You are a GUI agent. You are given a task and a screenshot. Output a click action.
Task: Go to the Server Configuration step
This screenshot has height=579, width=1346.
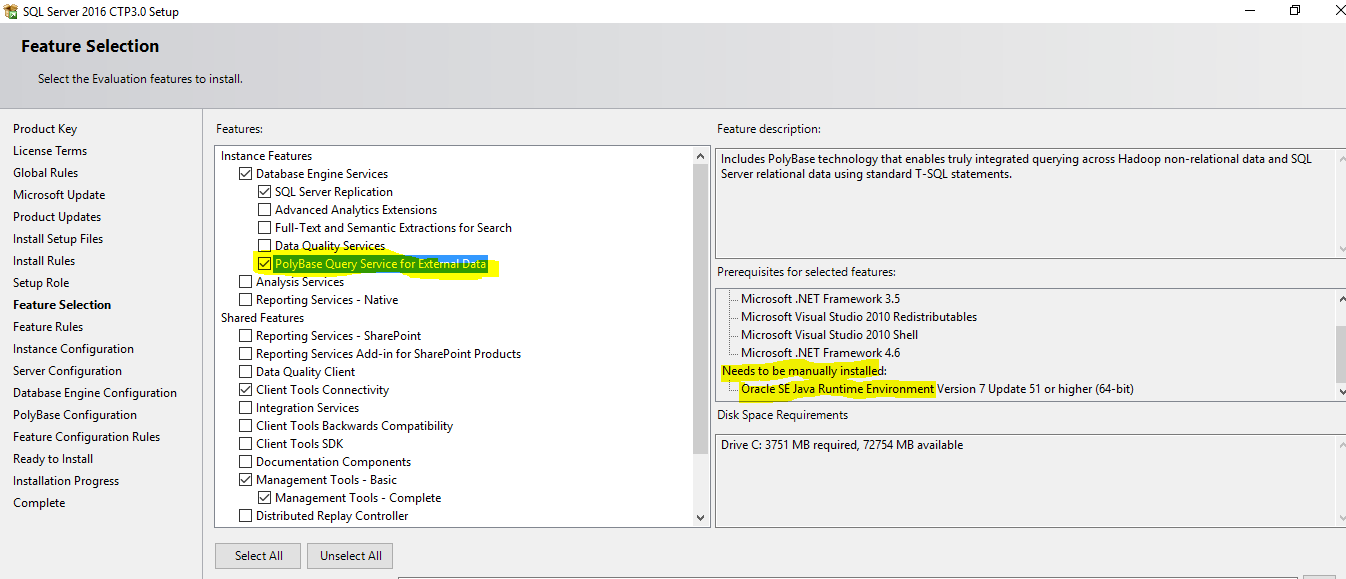(x=67, y=371)
